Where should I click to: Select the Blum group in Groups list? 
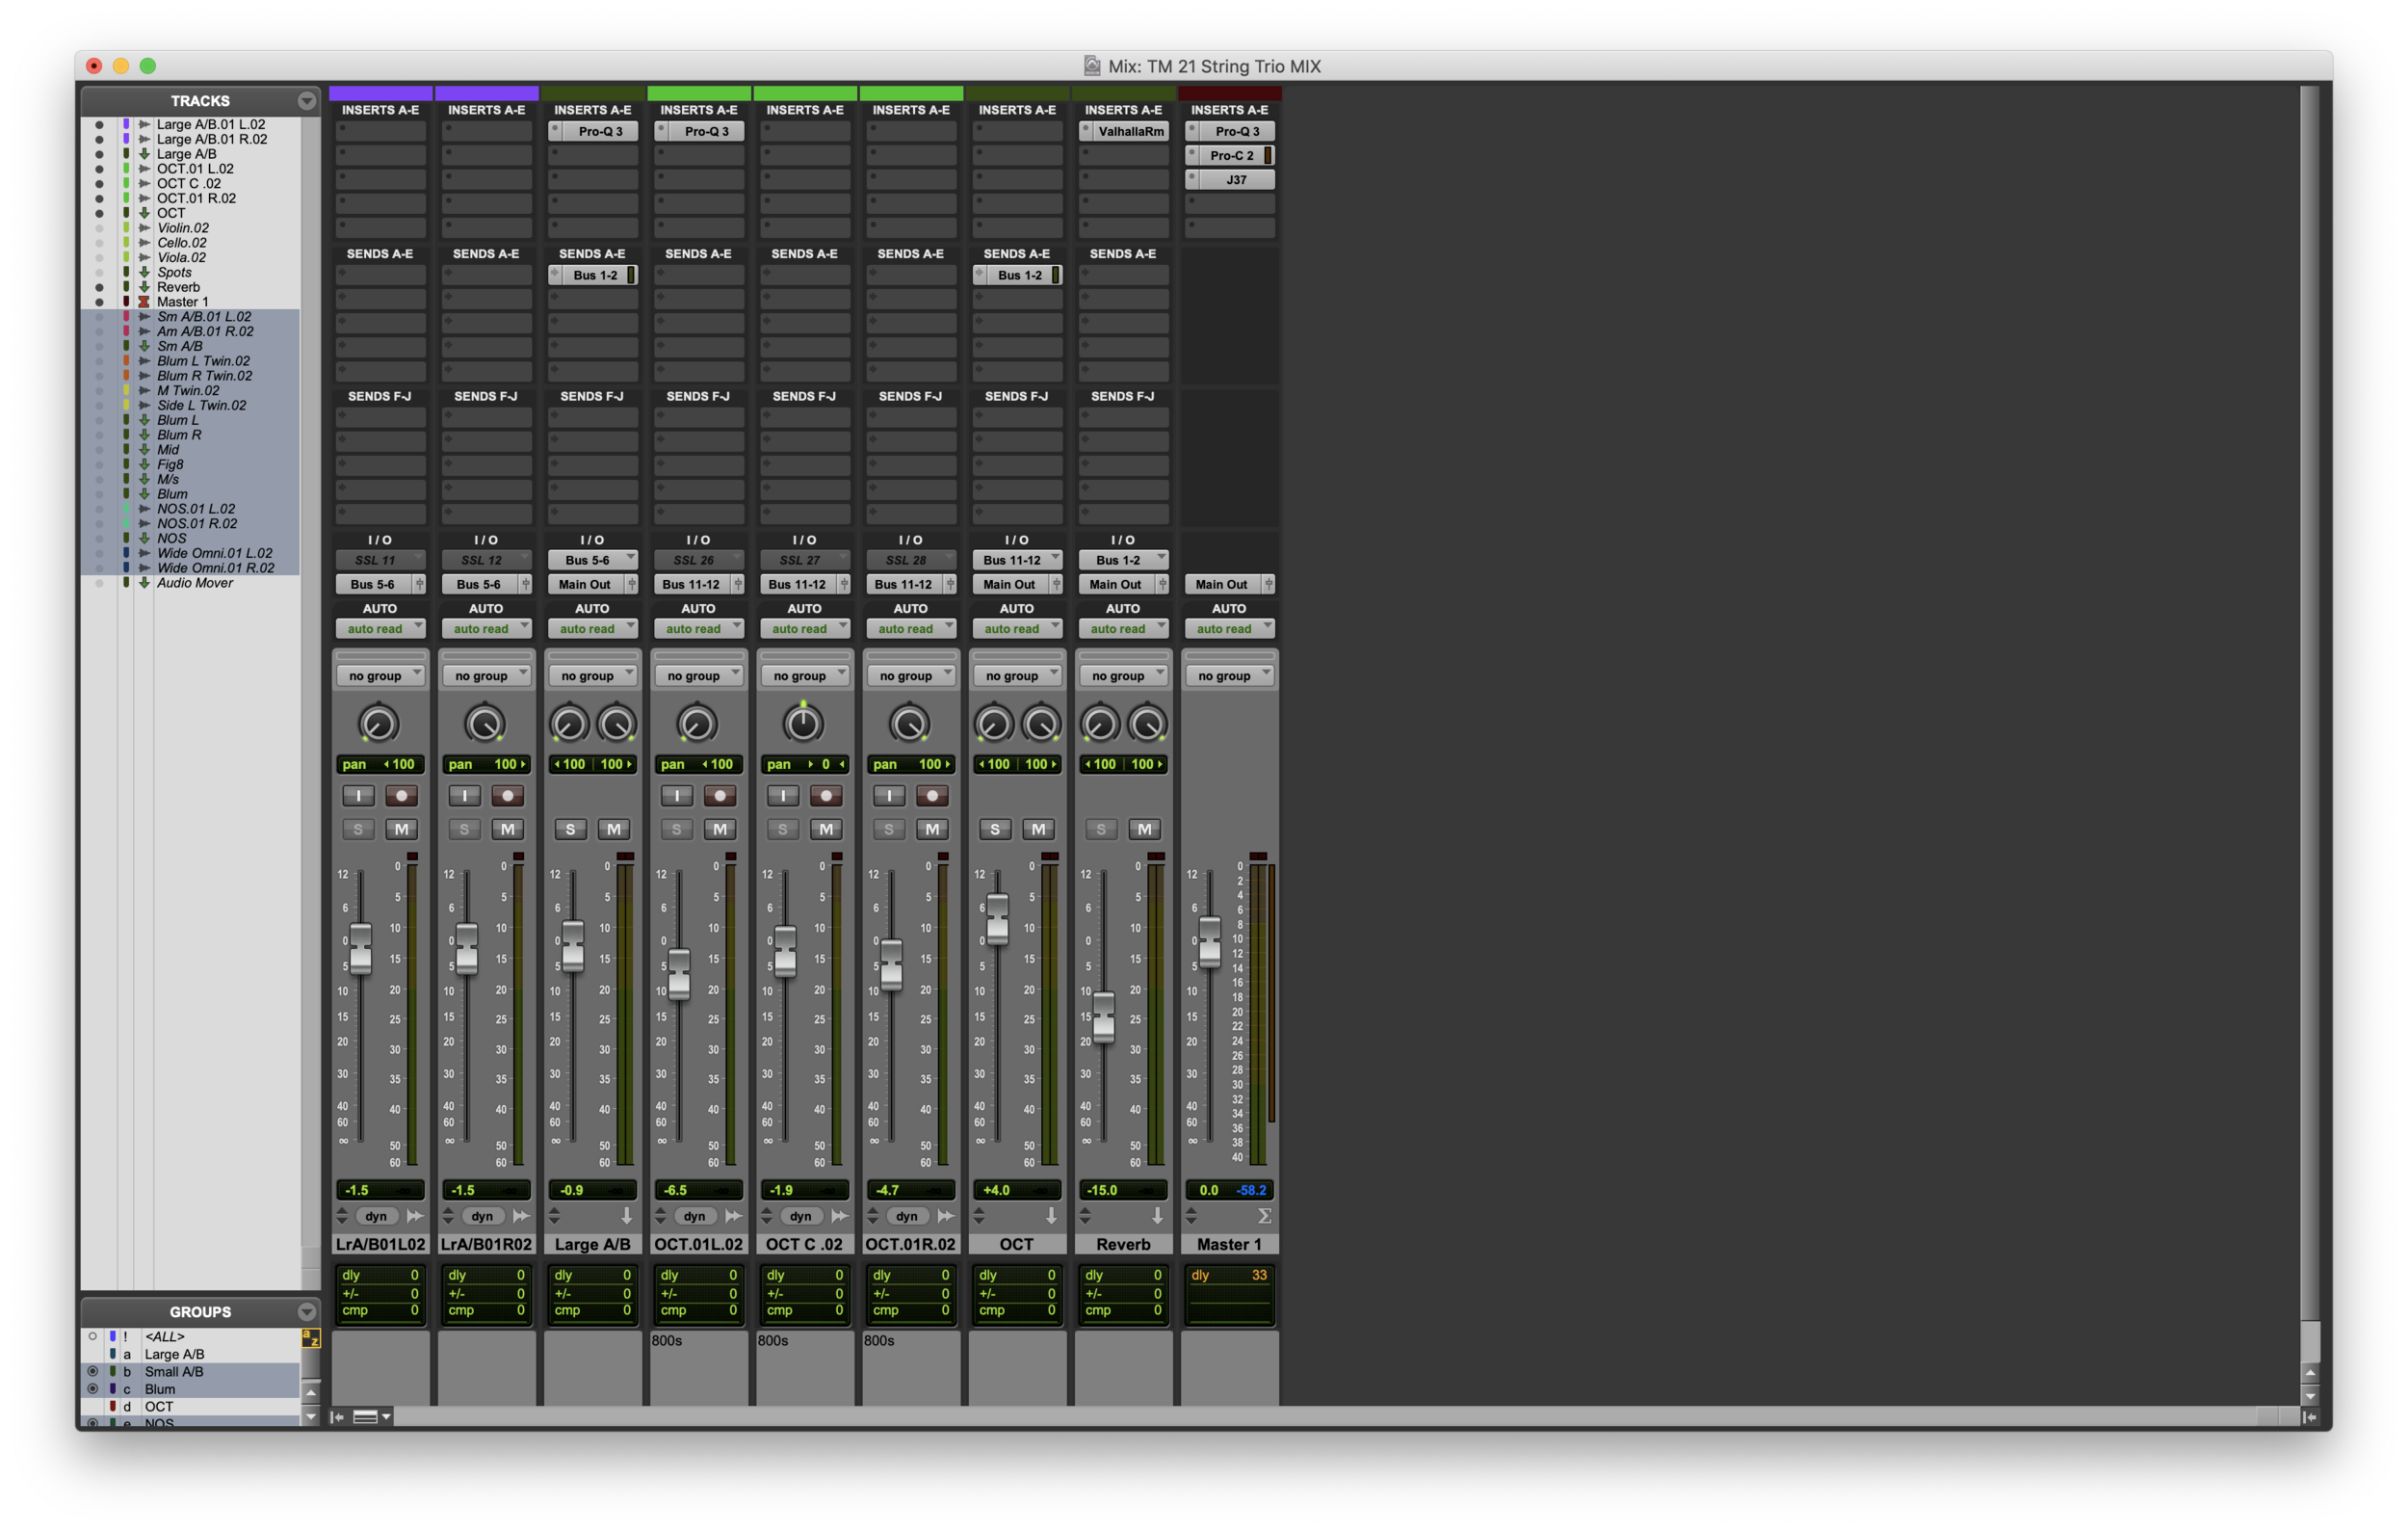(x=160, y=1390)
